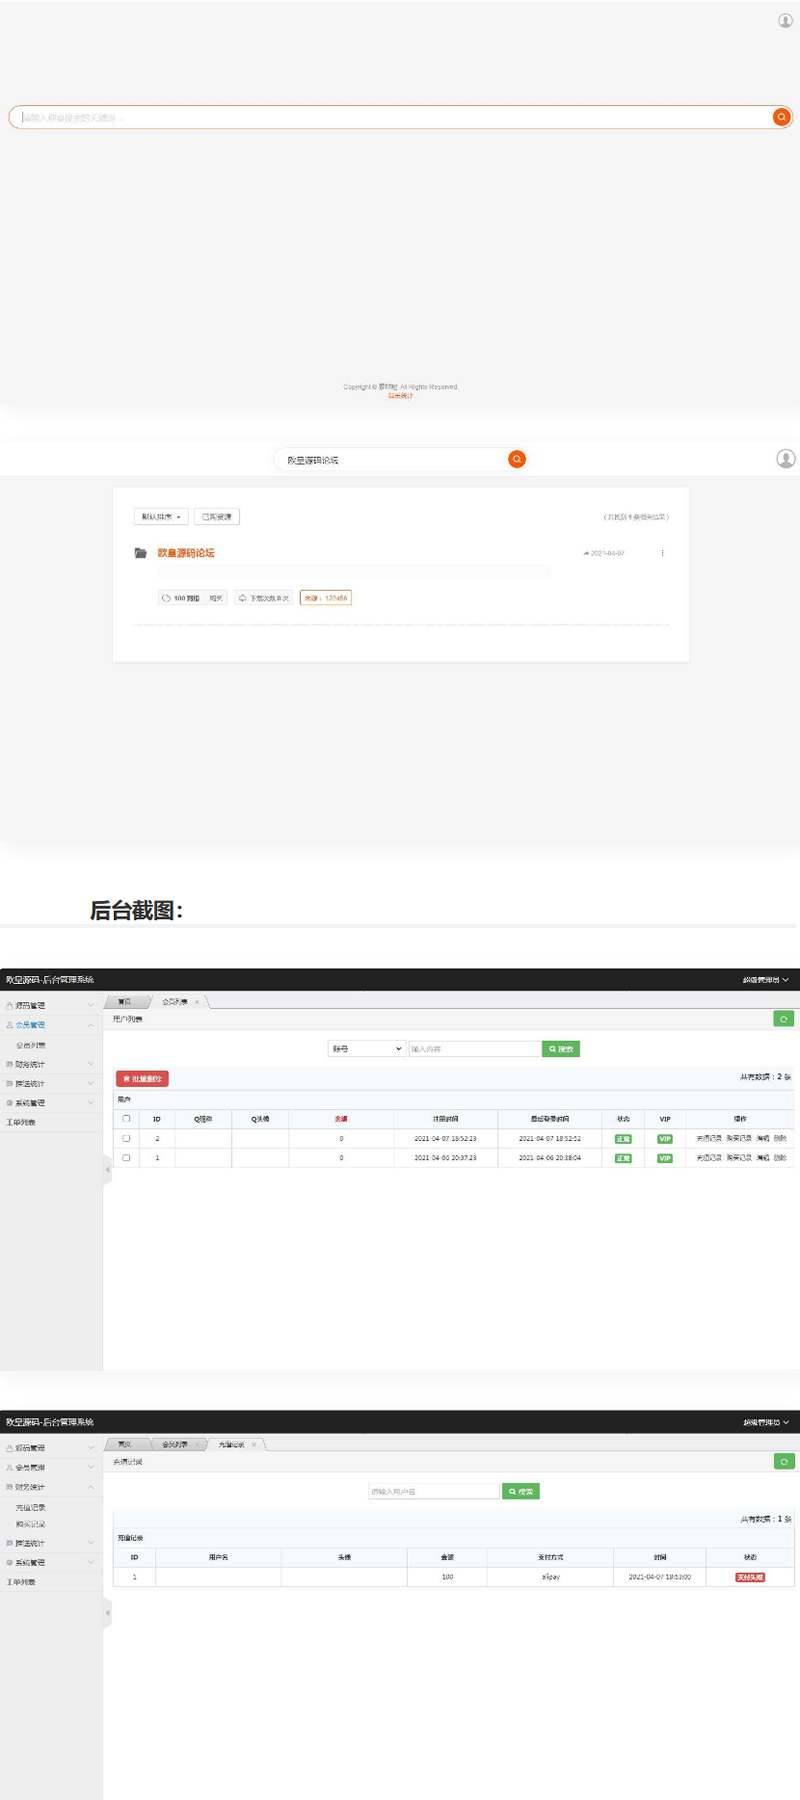Open the user avatar icon at the page top
Image resolution: width=800 pixels, height=1800 pixels.
785,21
